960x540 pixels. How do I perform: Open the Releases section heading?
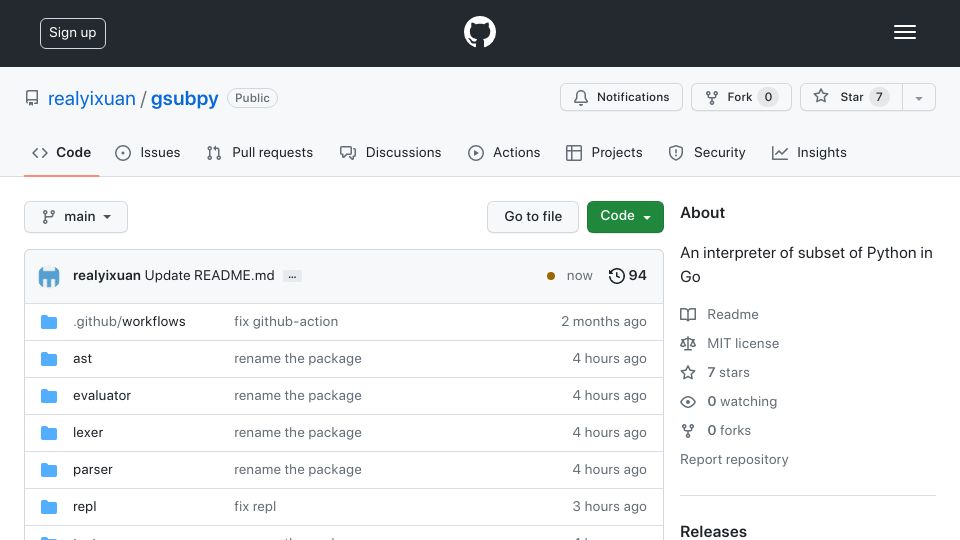713,531
